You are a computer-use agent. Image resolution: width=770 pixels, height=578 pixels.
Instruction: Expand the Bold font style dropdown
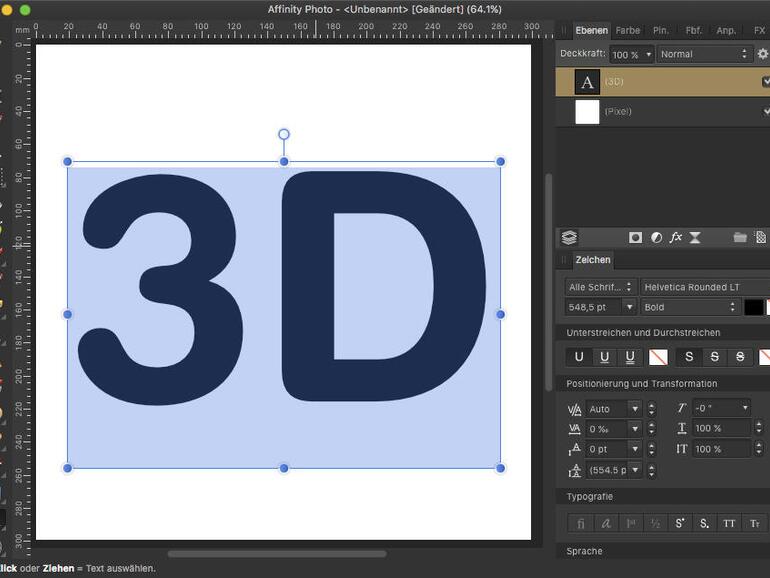(x=690, y=307)
